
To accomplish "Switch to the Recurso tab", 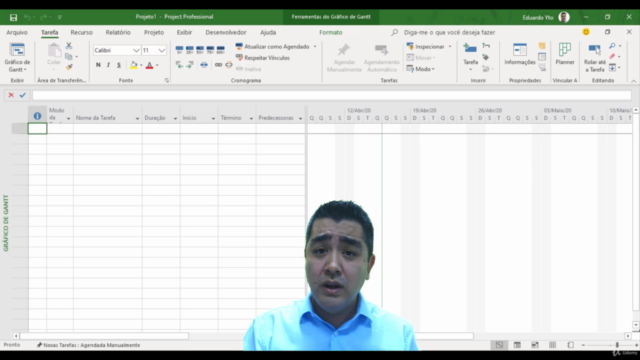I will [x=81, y=32].
